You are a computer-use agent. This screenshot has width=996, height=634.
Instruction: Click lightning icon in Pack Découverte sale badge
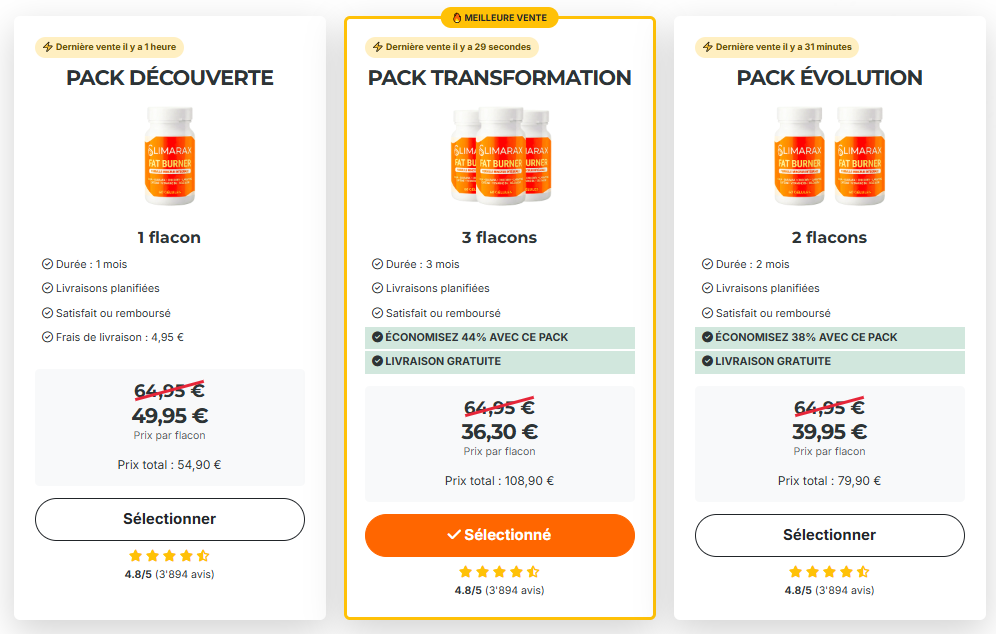pyautogui.click(x=47, y=47)
